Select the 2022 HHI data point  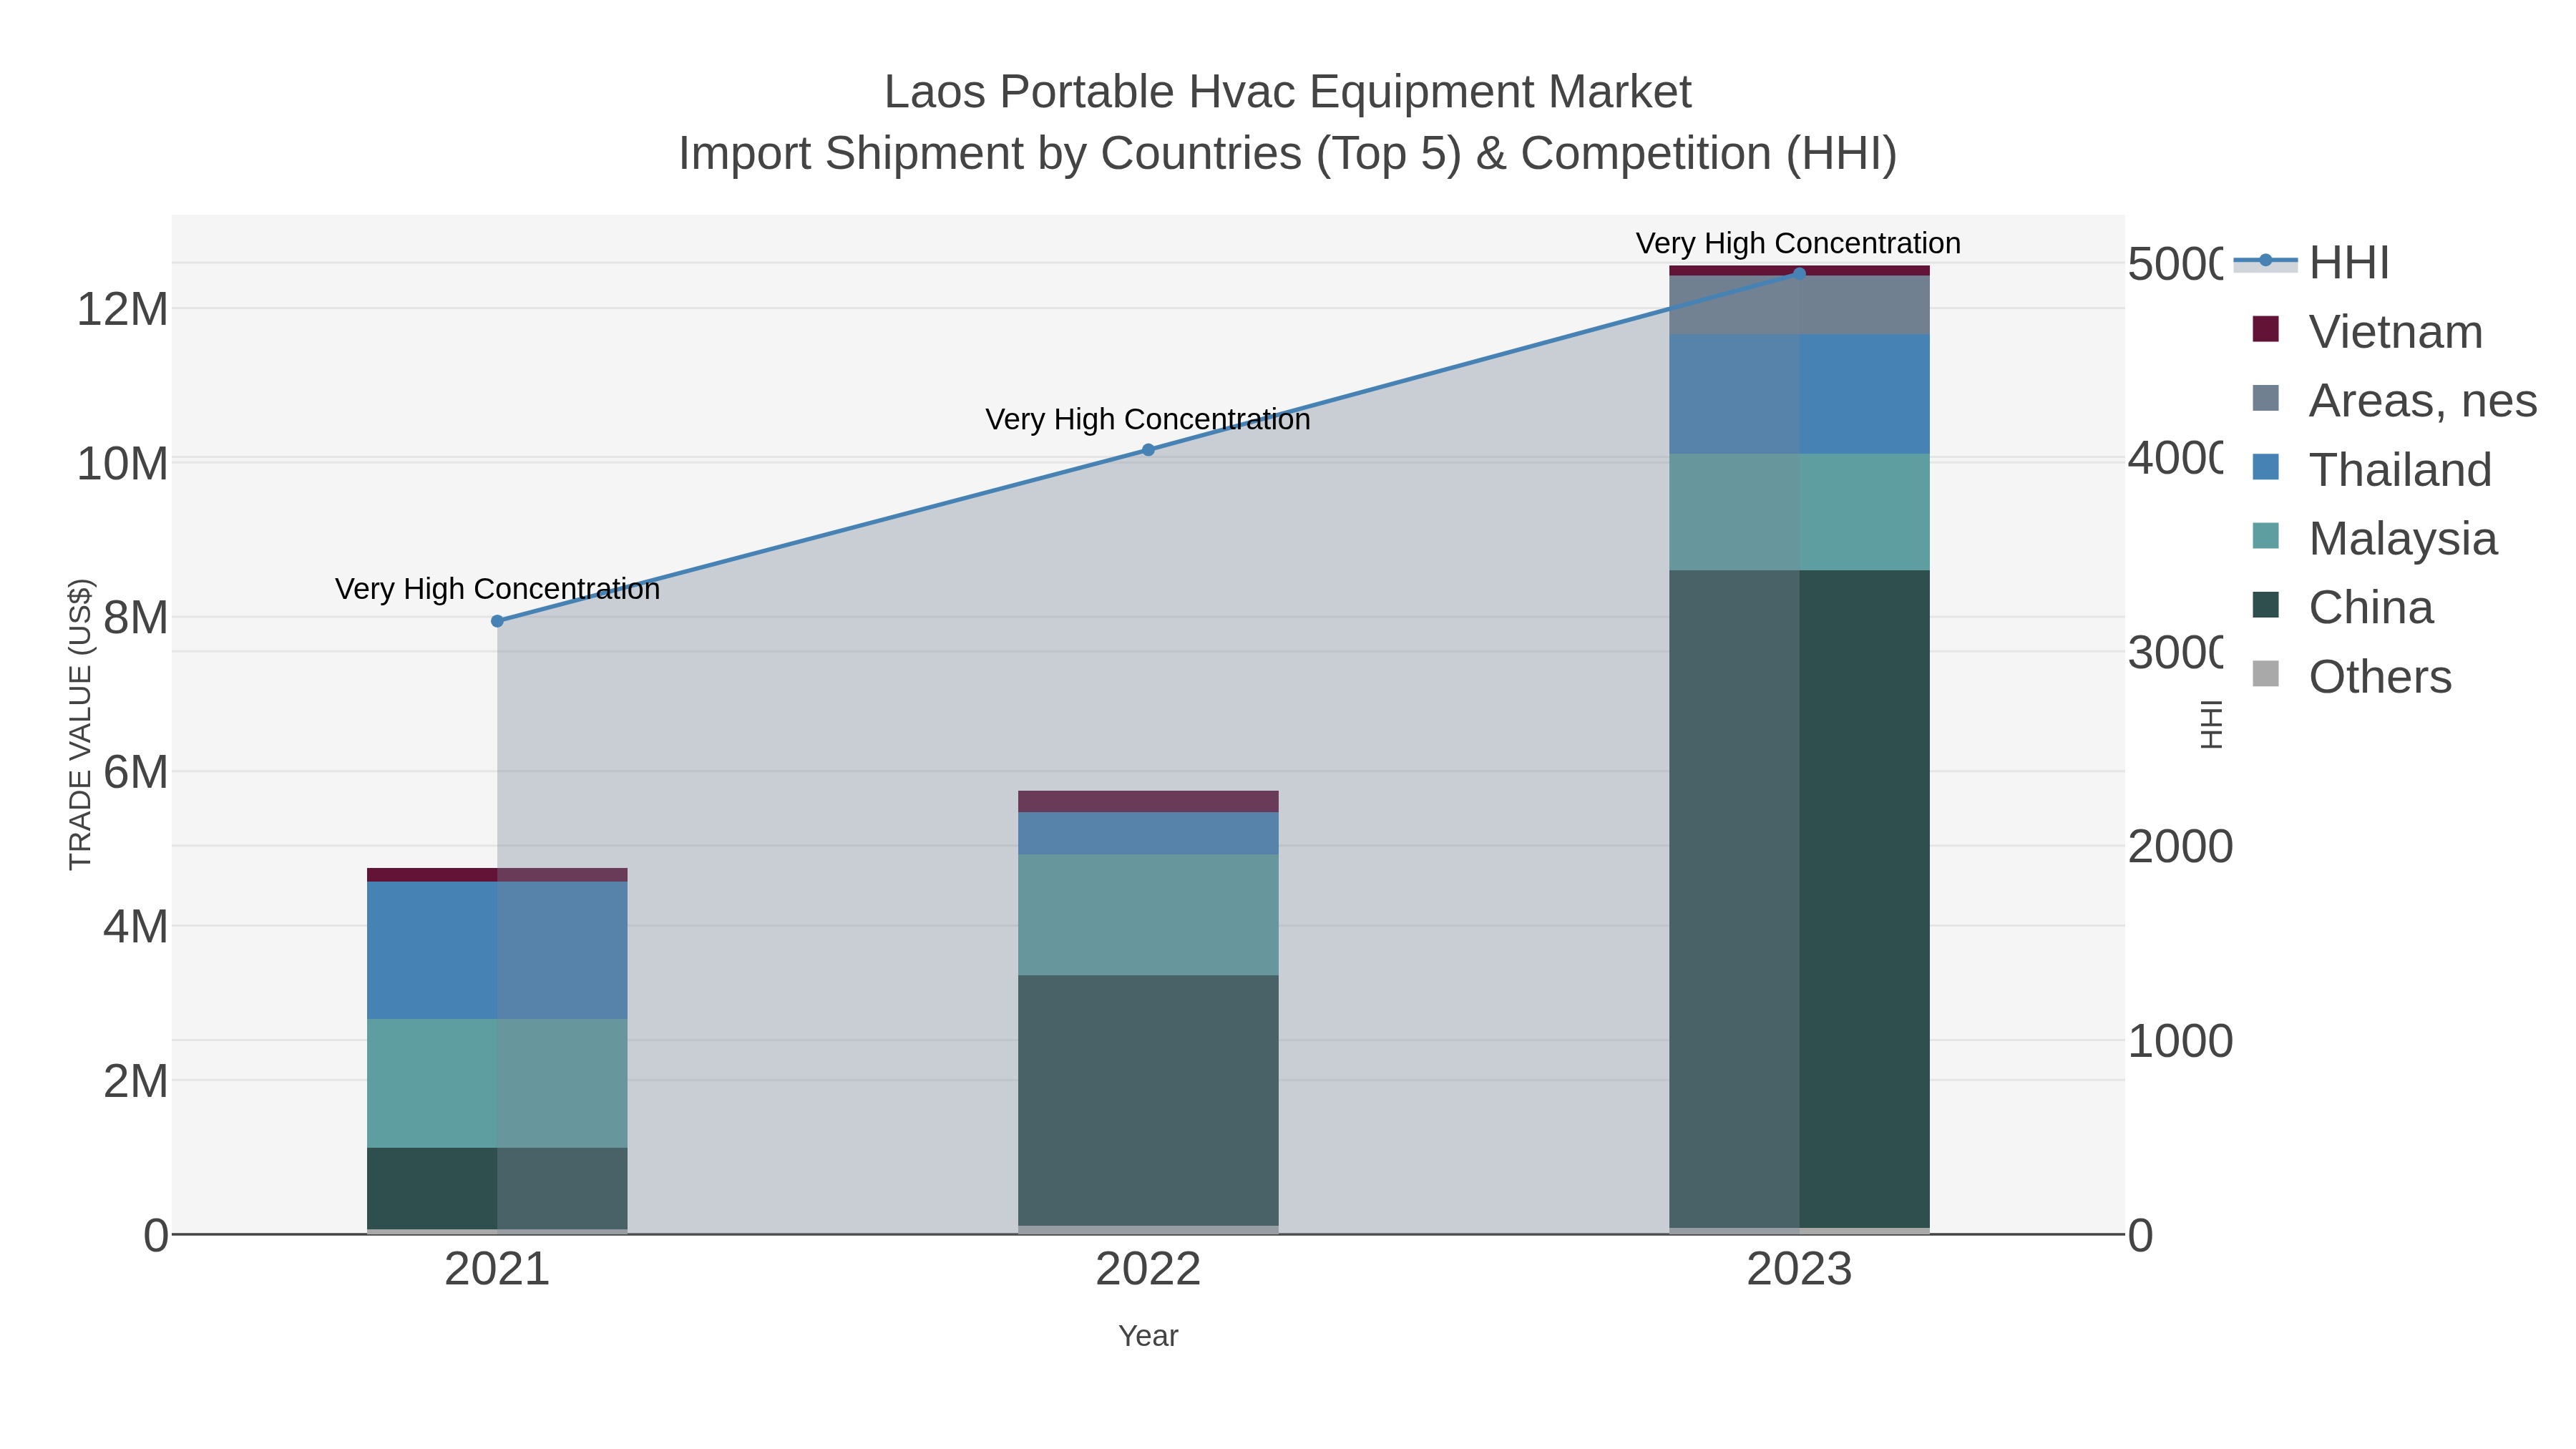(1148, 450)
